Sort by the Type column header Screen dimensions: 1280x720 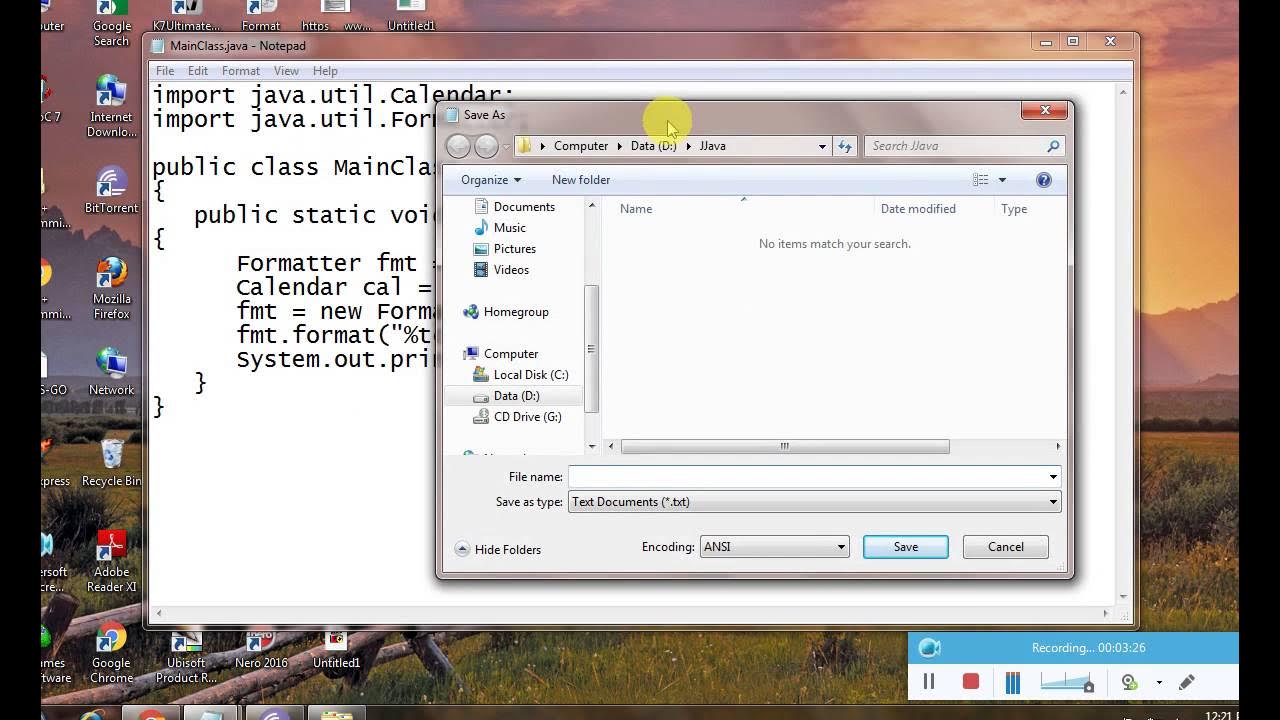click(x=1014, y=209)
